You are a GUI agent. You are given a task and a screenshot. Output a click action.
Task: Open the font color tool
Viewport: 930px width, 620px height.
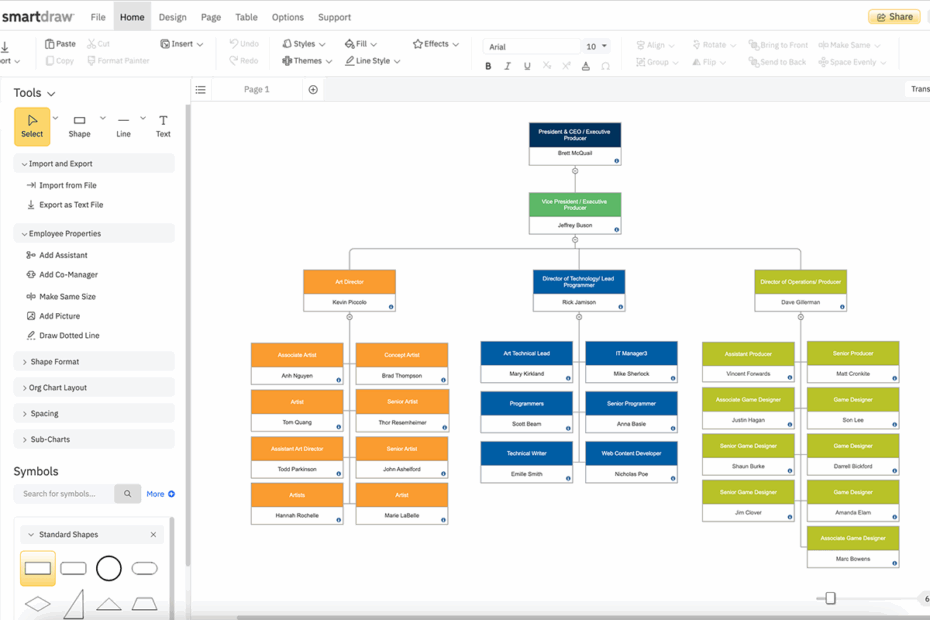point(586,66)
